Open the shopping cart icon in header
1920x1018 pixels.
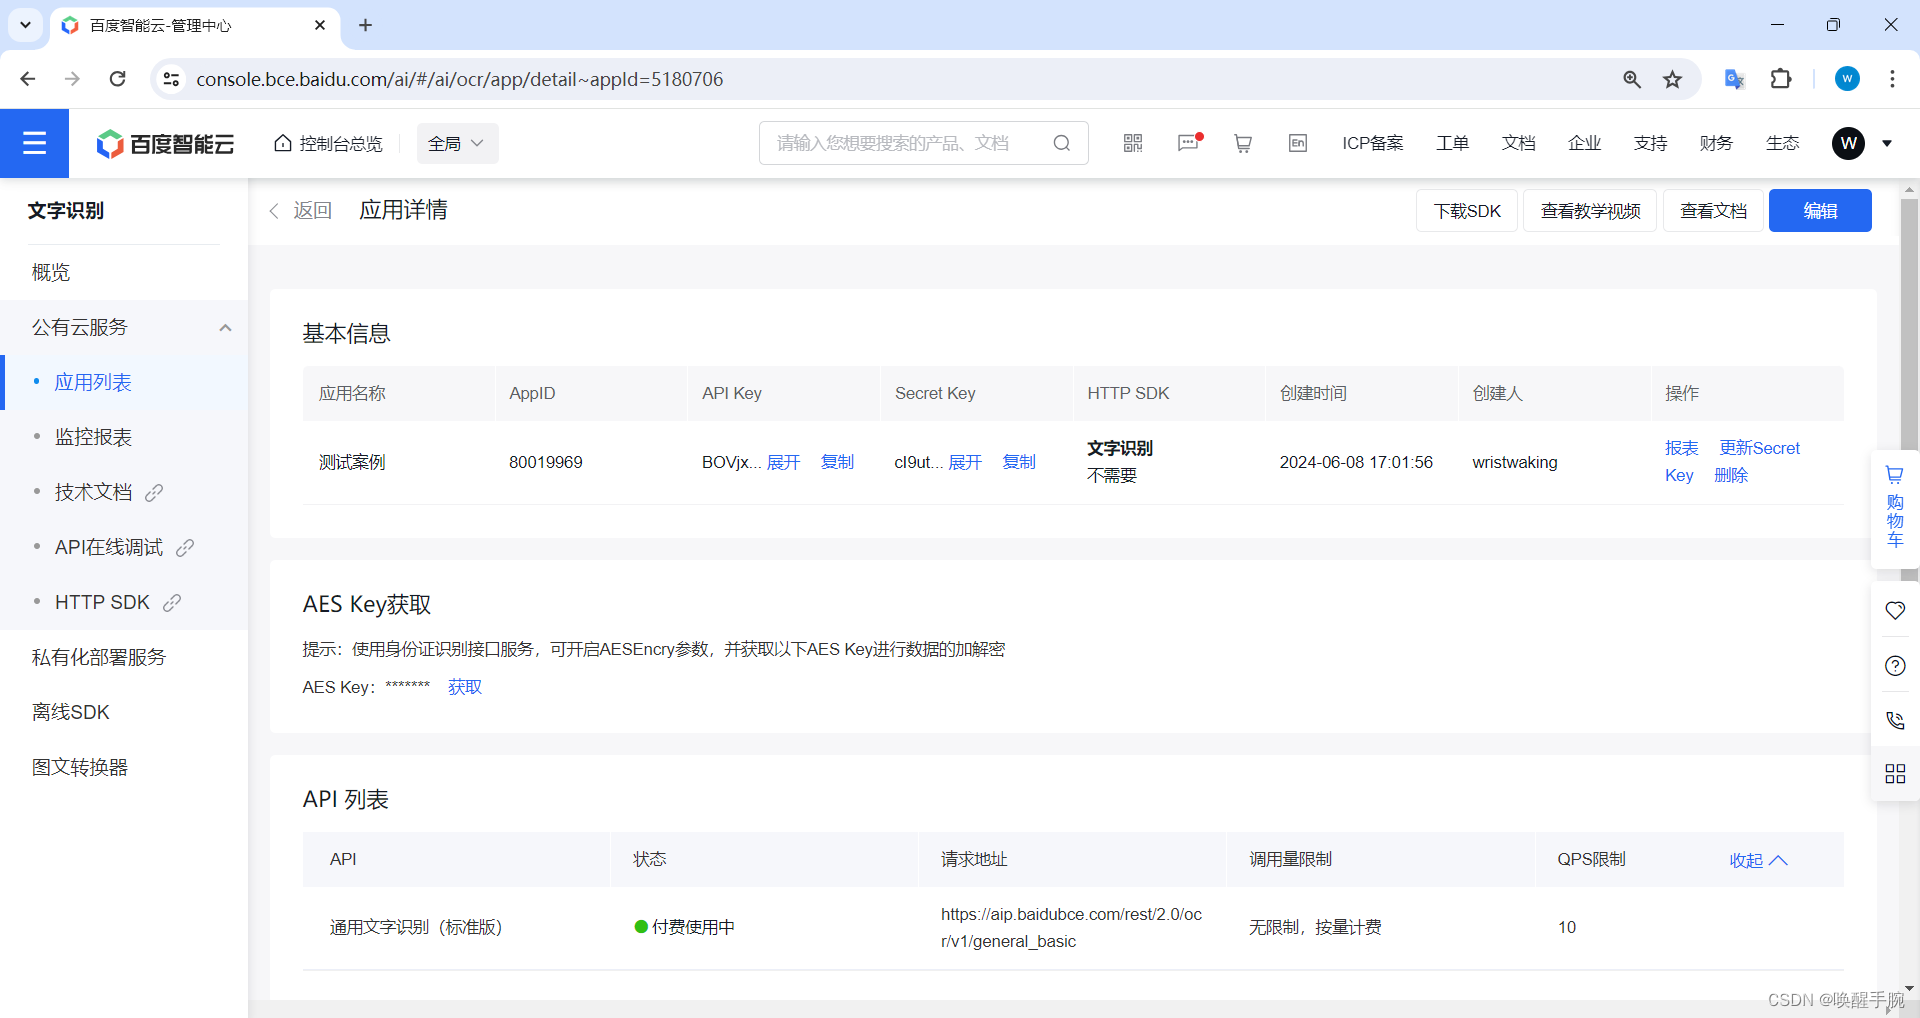1243,143
